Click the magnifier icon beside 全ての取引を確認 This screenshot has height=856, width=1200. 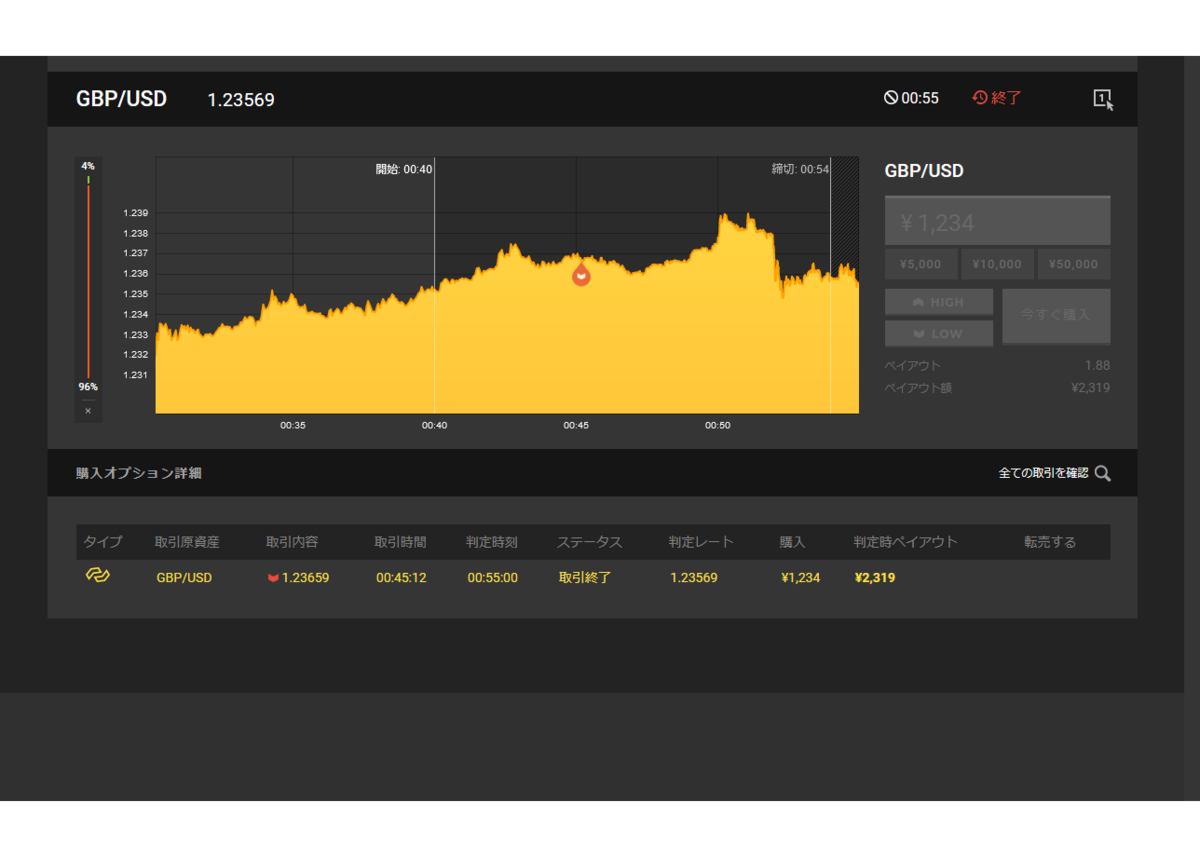(1102, 473)
